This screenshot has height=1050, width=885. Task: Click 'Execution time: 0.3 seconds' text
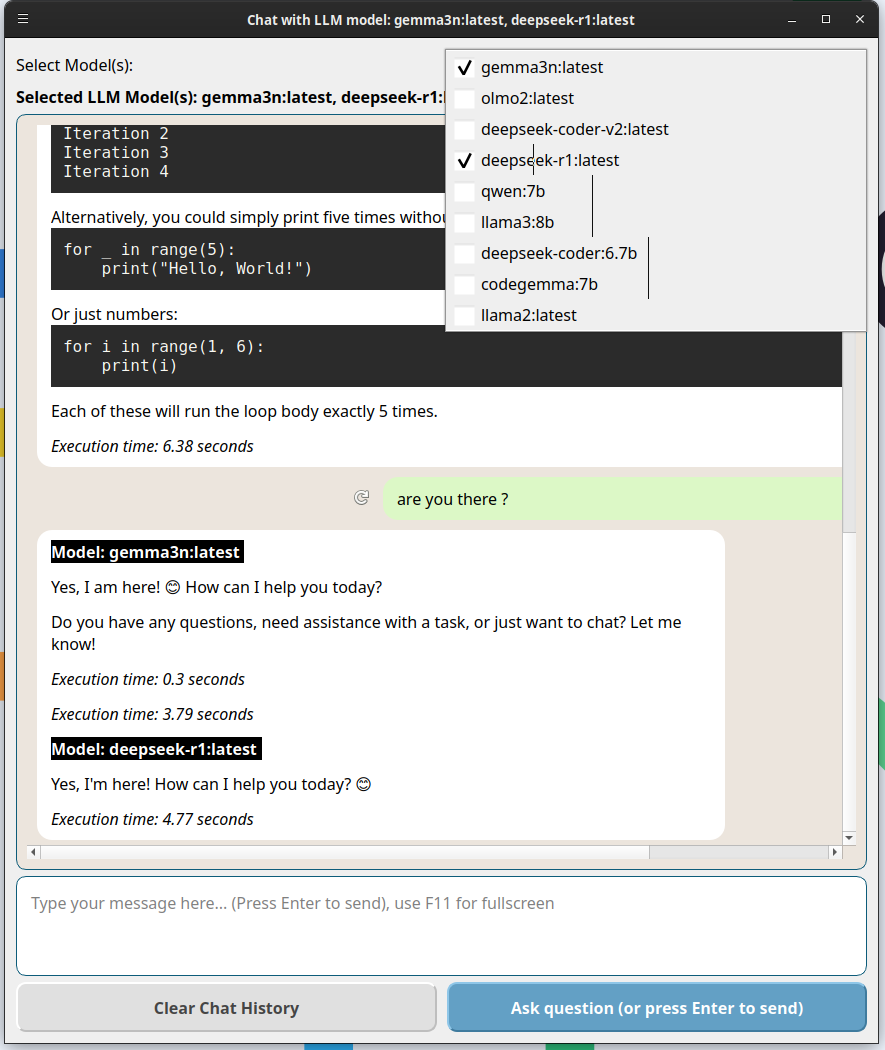148,679
